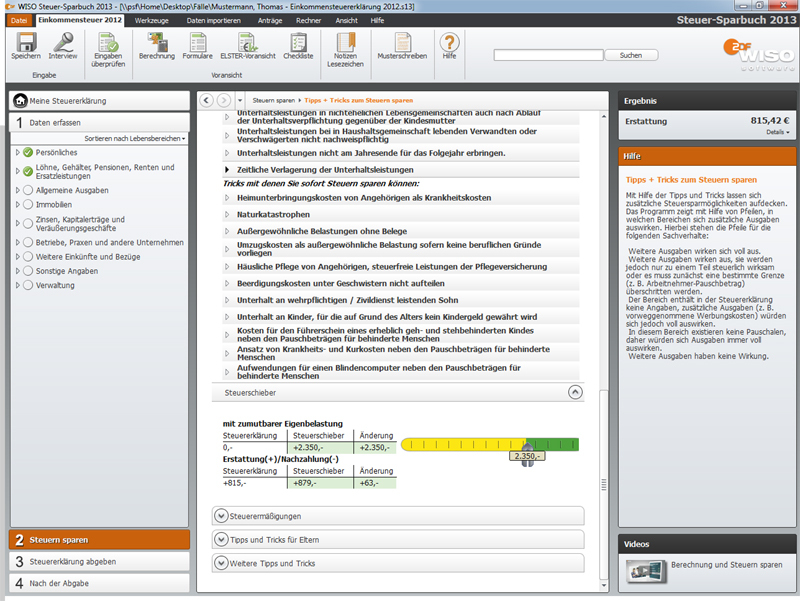The image size is (800, 601).
Task: Click the Hilfe question mark icon
Action: 449,43
